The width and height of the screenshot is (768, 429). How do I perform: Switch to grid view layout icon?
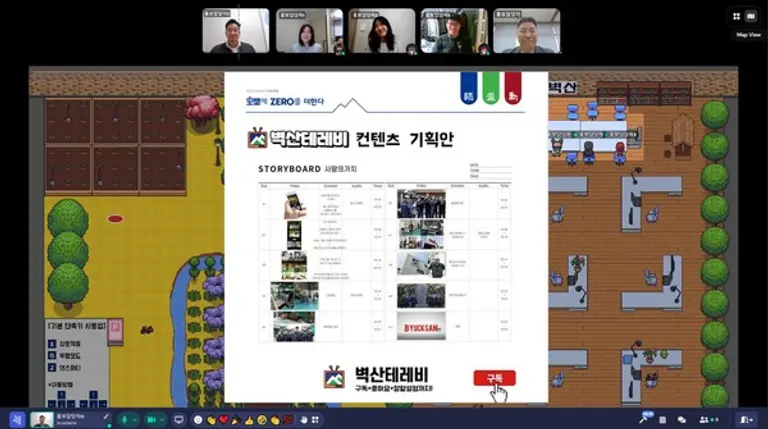pos(736,17)
